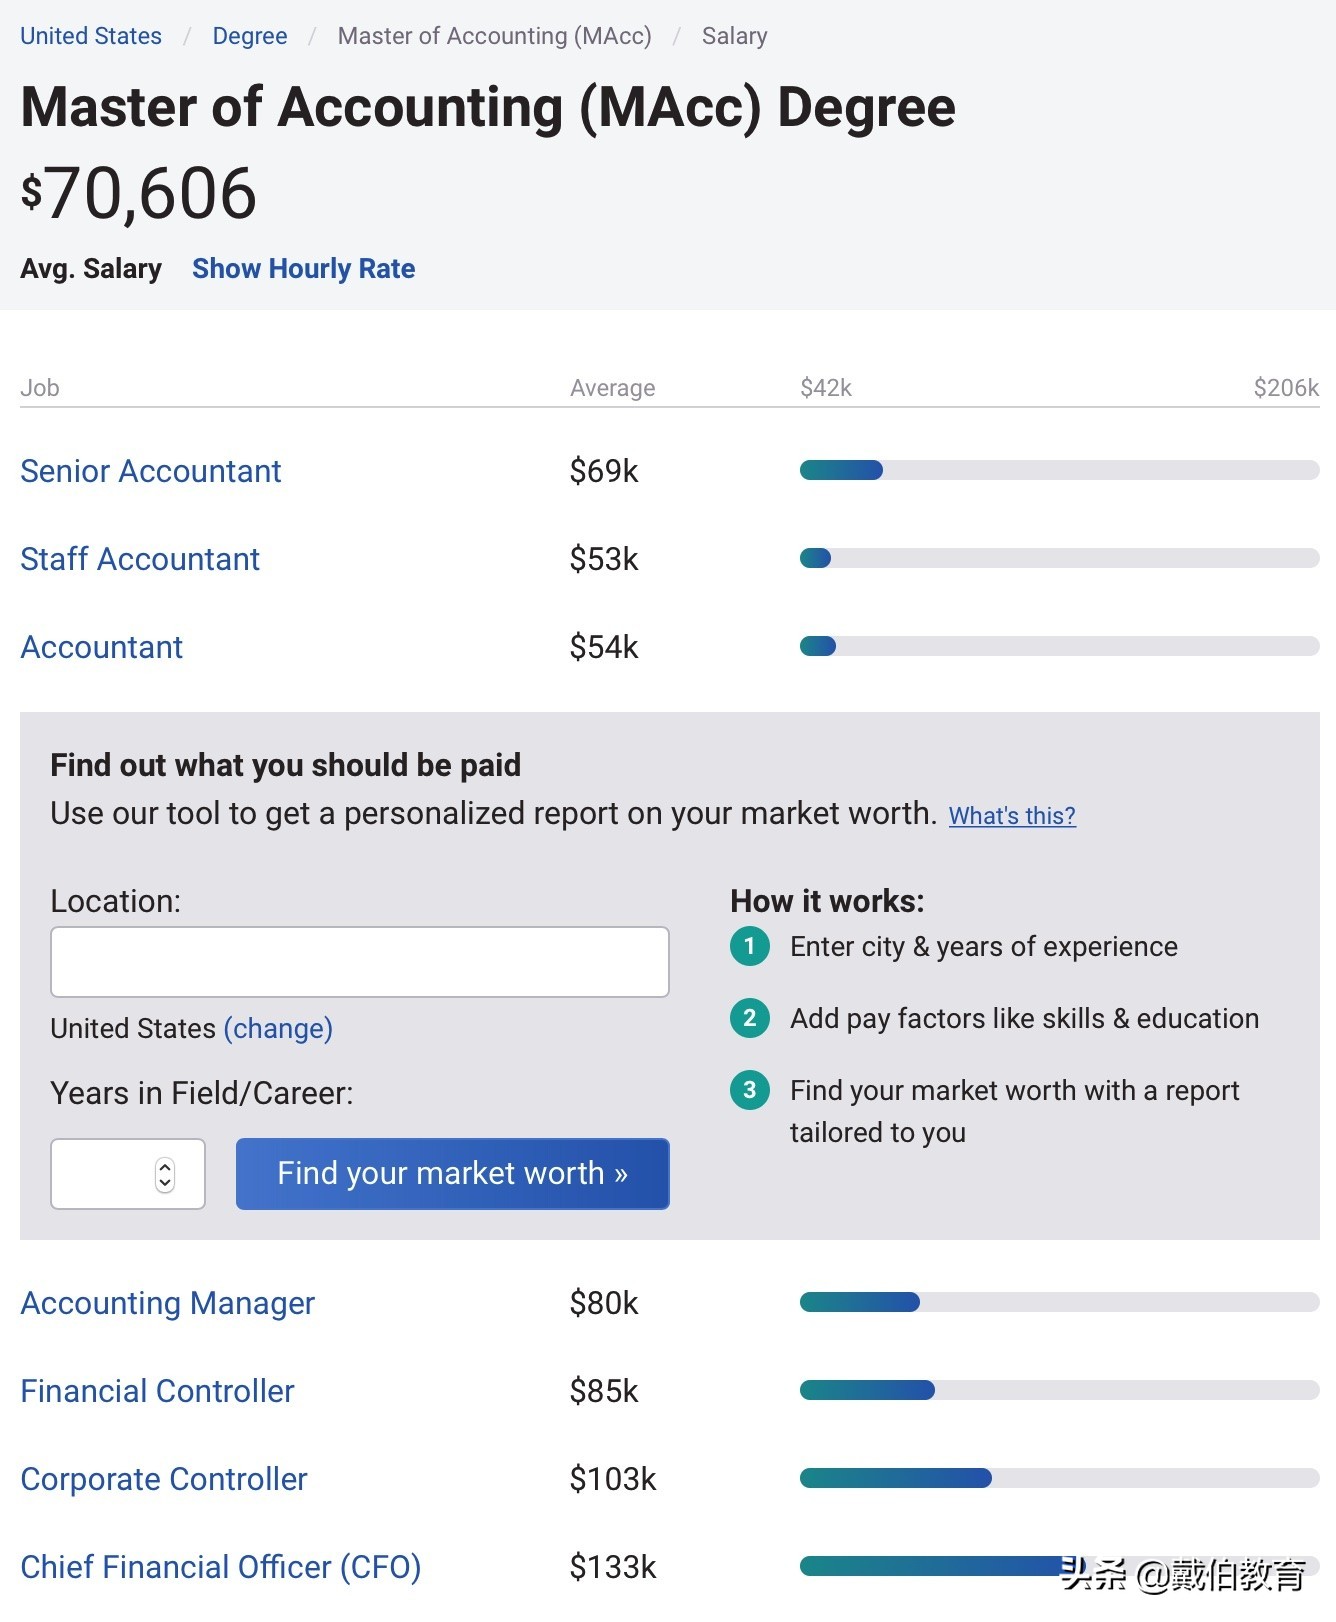Click the Location input field
The image size is (1336, 1622).
tap(360, 962)
